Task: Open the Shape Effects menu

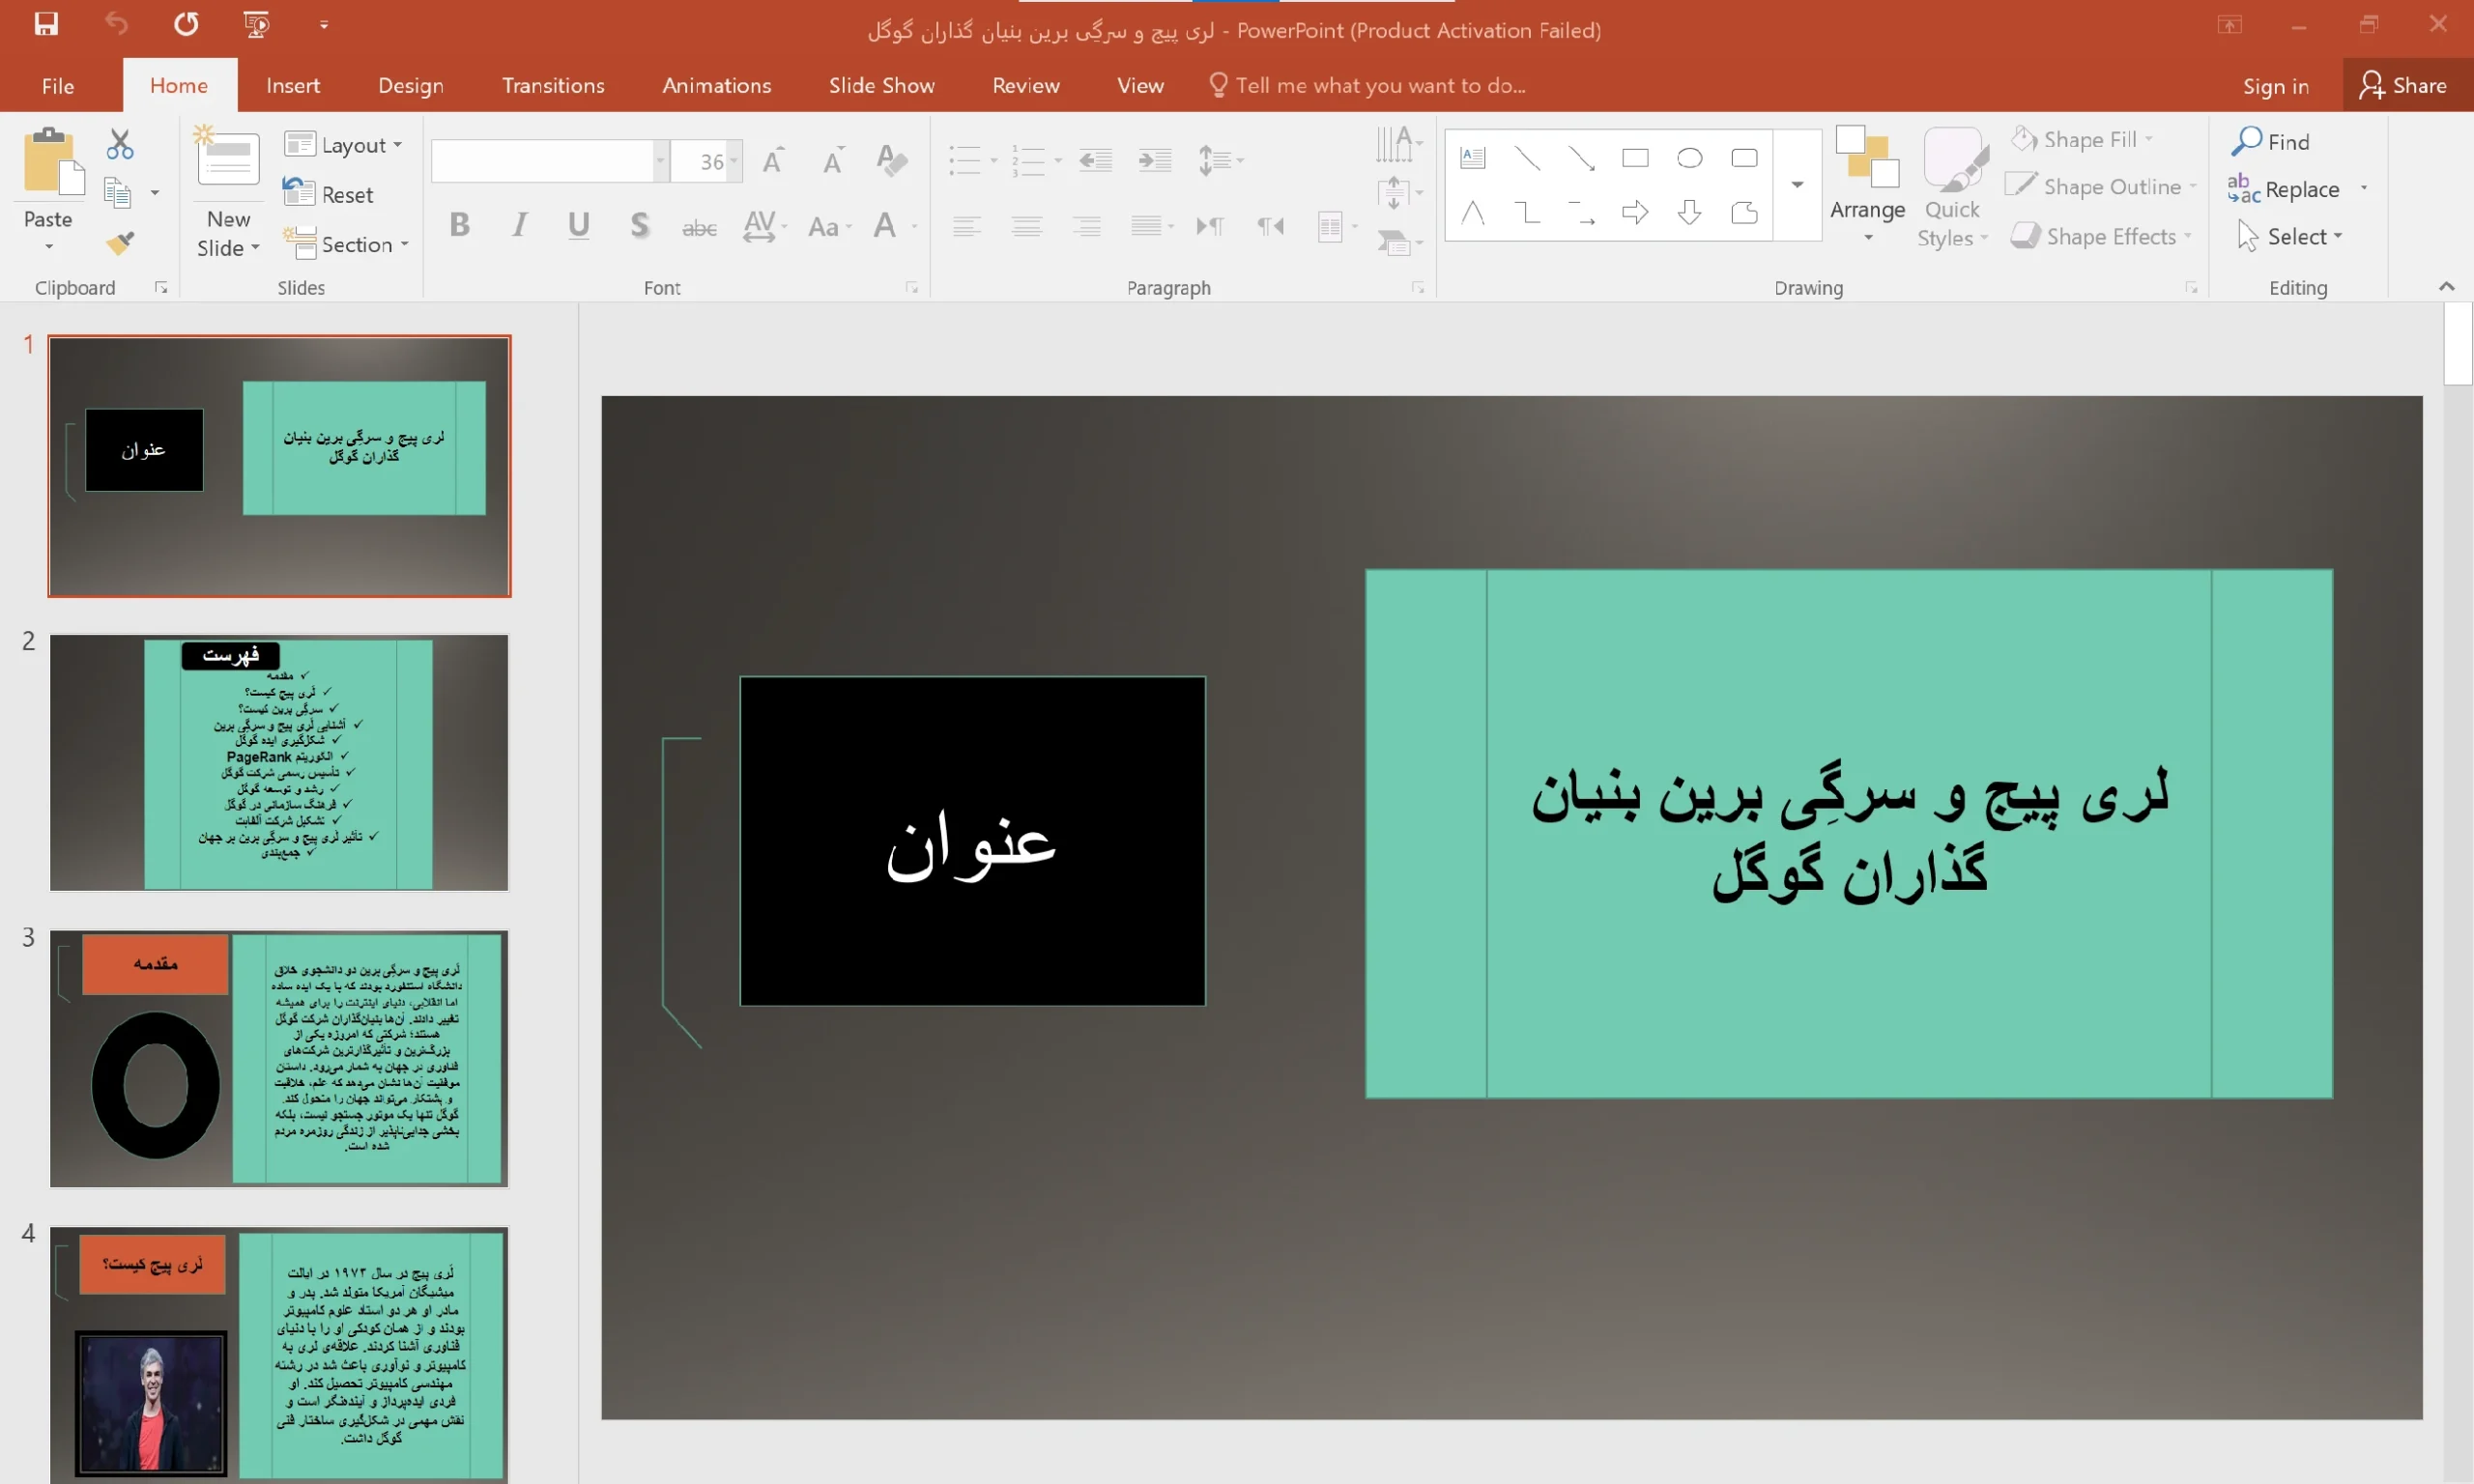Action: [x=2101, y=236]
